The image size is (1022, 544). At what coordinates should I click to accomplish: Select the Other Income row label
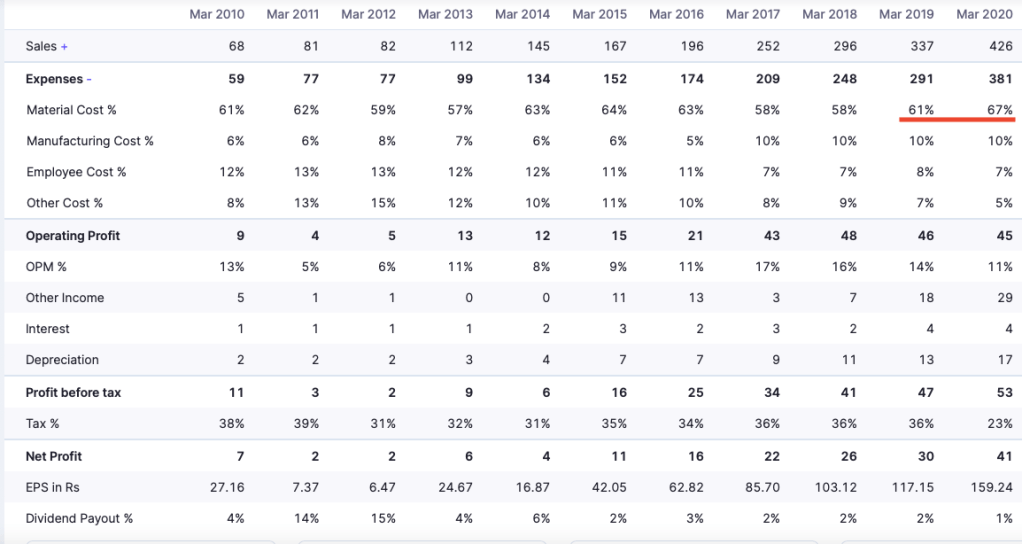pos(65,298)
